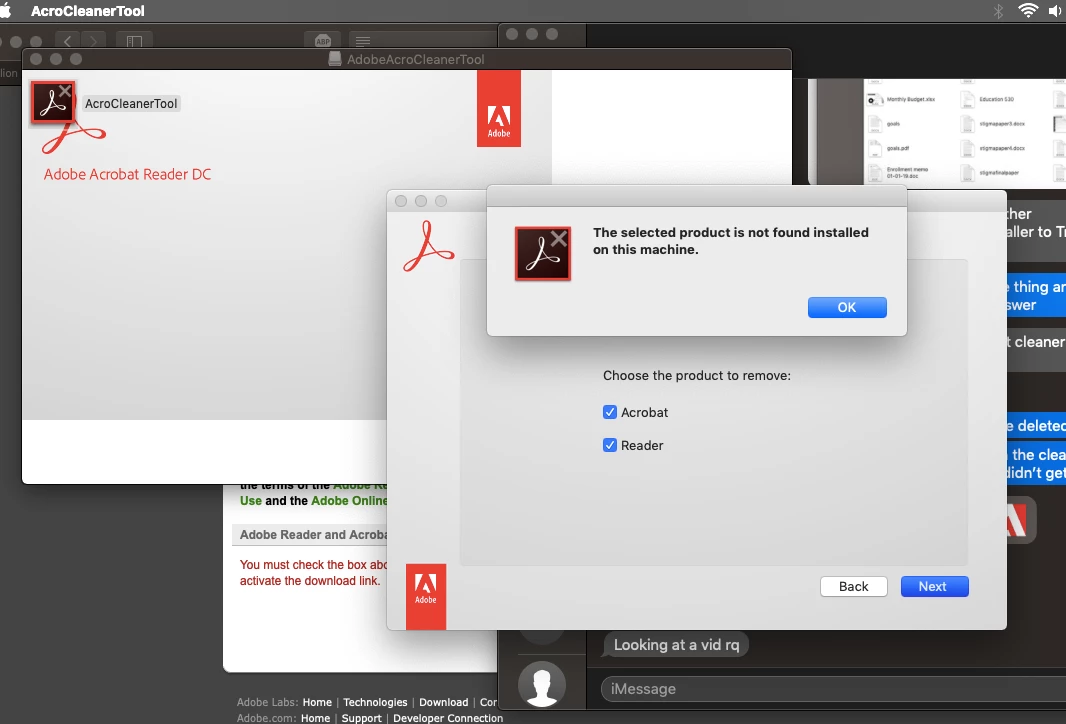Select Enrollment memo file in Finder
This screenshot has height=724, width=1066.
[900, 173]
